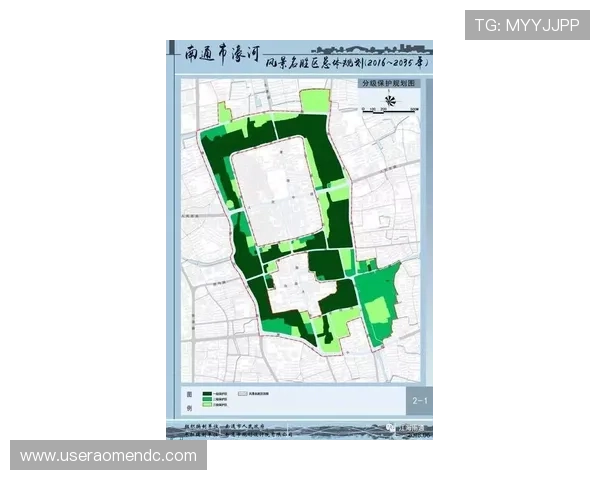Click the TG: MYYJJPP label
Image resolution: width=600 pixels, height=480 pixels.
pos(527,25)
